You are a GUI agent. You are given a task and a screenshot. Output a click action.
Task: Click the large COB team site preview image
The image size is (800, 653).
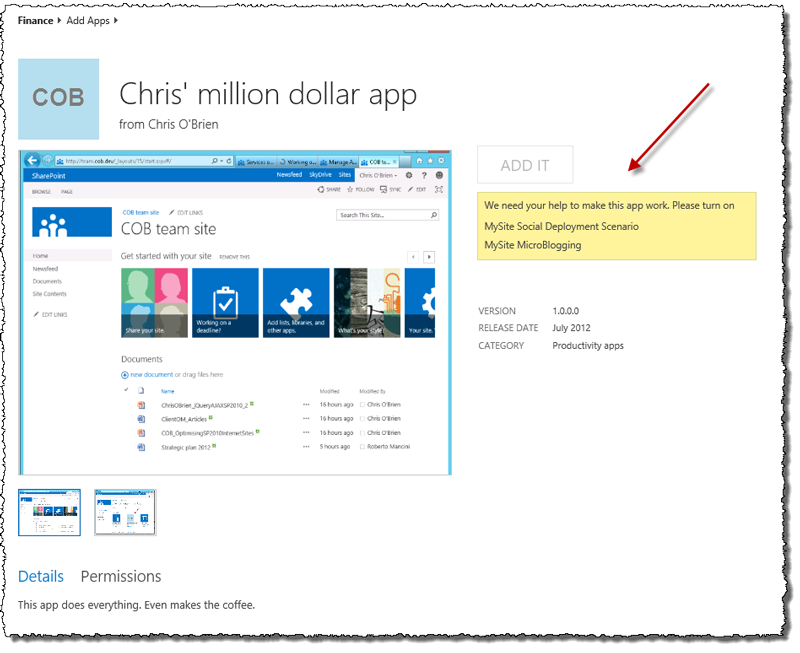(235, 313)
